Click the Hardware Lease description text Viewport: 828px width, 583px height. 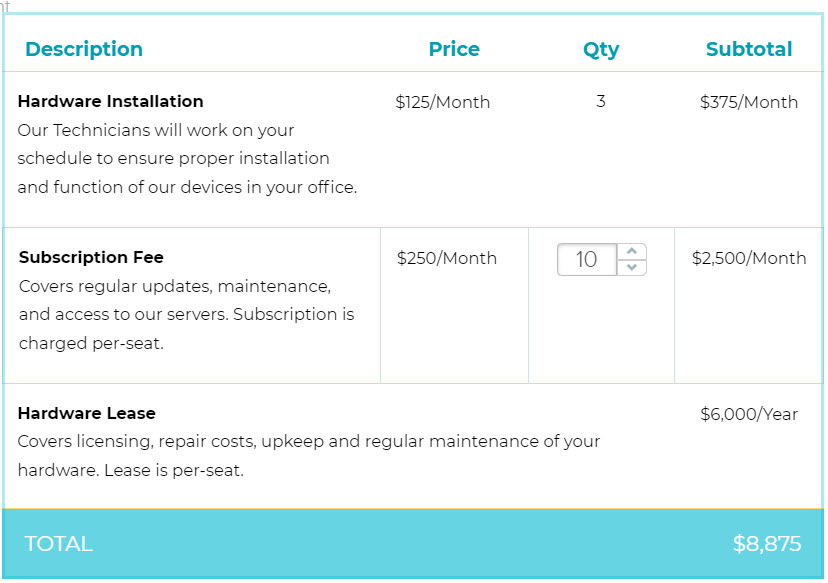pos(308,455)
